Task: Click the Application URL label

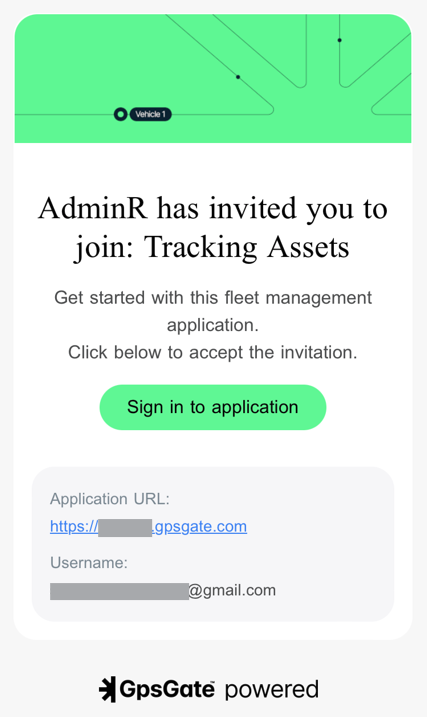Action: (110, 499)
